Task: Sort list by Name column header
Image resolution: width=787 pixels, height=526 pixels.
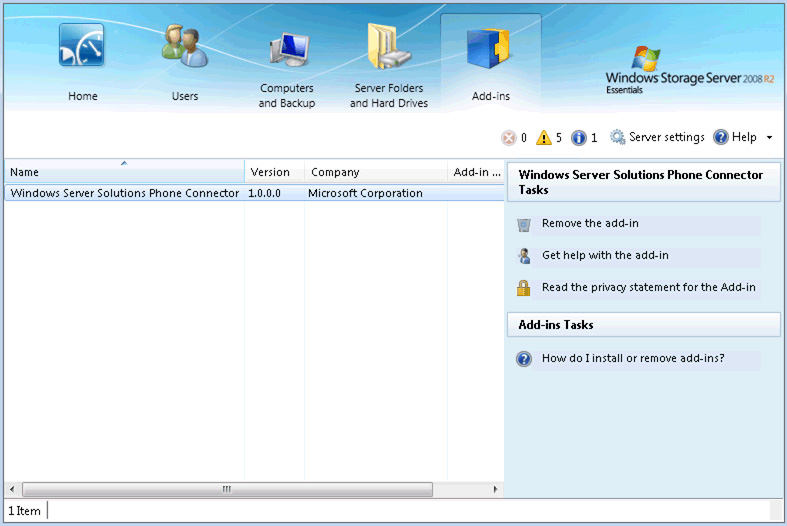Action: tap(124, 172)
